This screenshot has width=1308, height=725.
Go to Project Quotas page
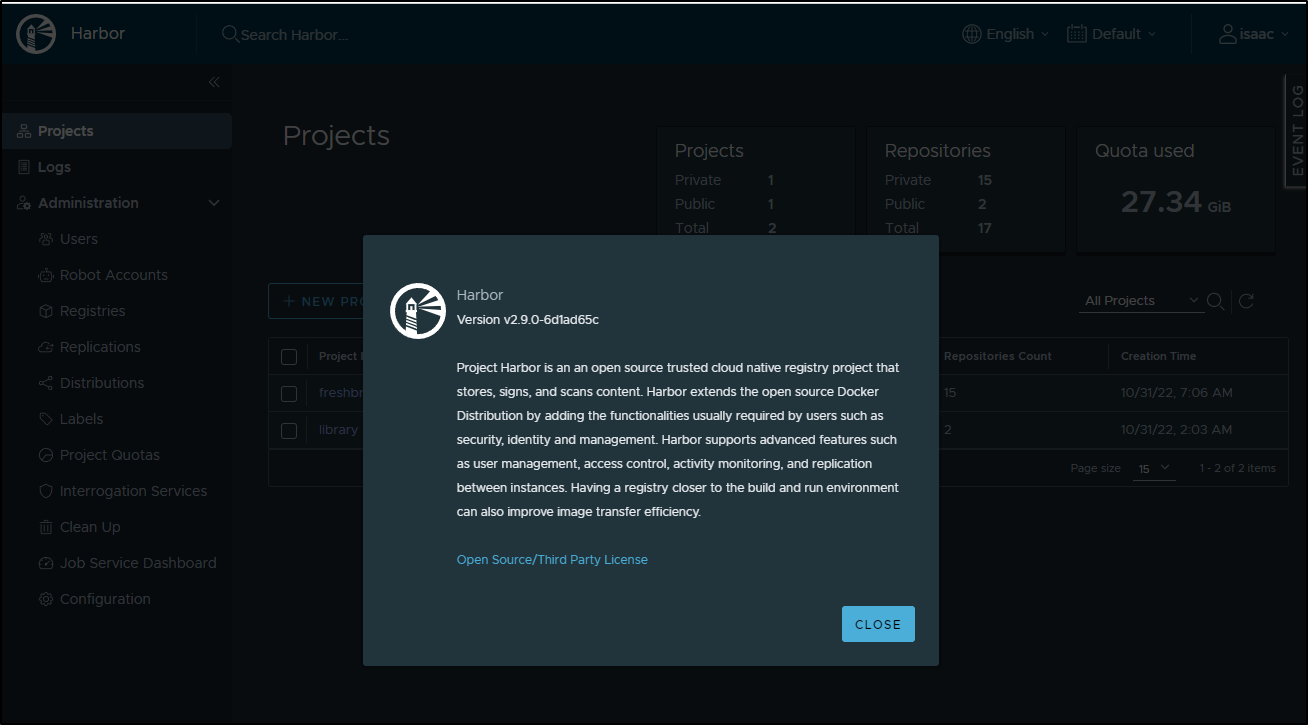coord(110,455)
